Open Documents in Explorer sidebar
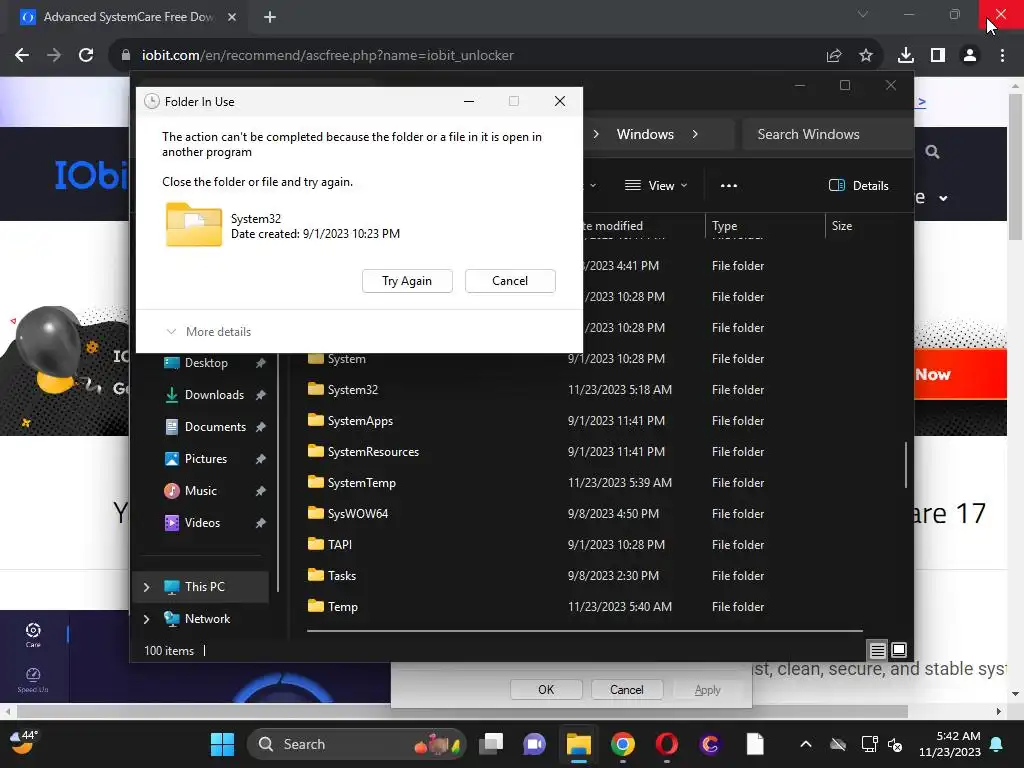The image size is (1024, 768). (x=206, y=427)
